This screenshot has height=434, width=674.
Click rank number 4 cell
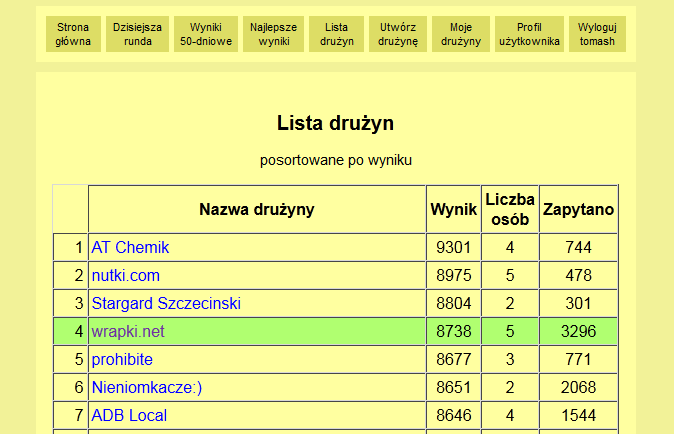pos(70,331)
